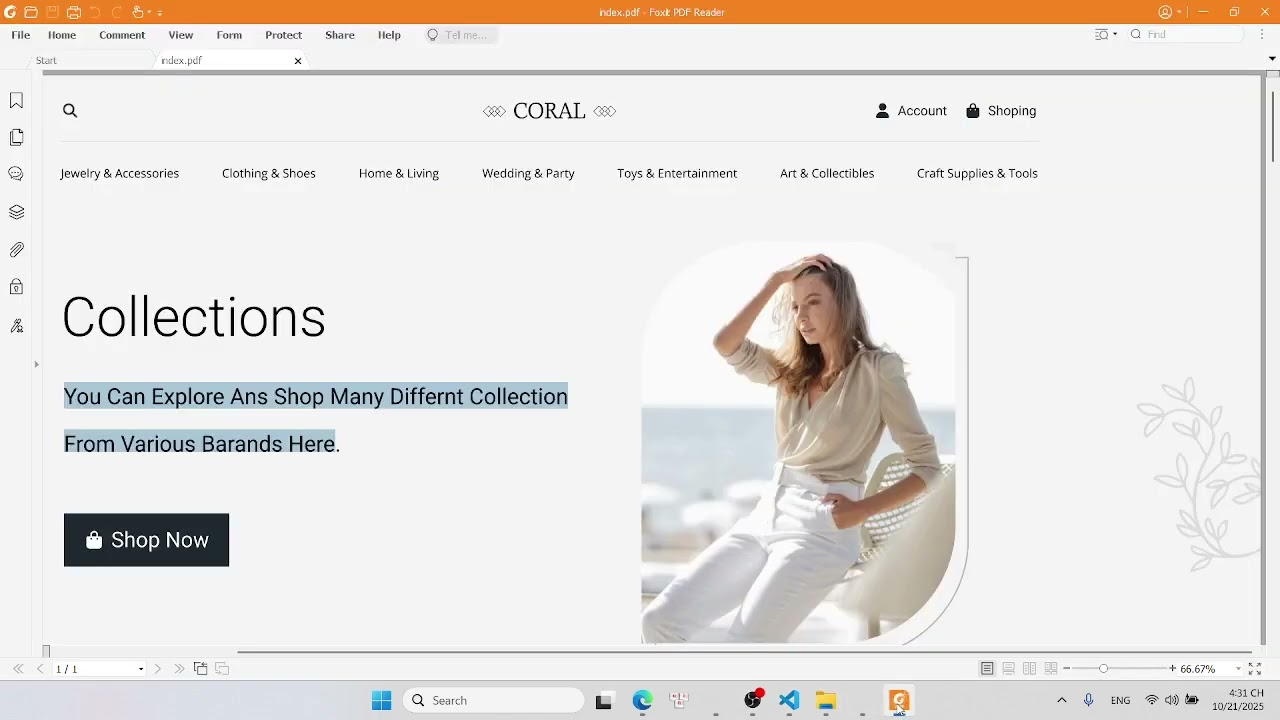The width and height of the screenshot is (1280, 720).
Task: Open the Help ribbon tab
Action: click(389, 35)
